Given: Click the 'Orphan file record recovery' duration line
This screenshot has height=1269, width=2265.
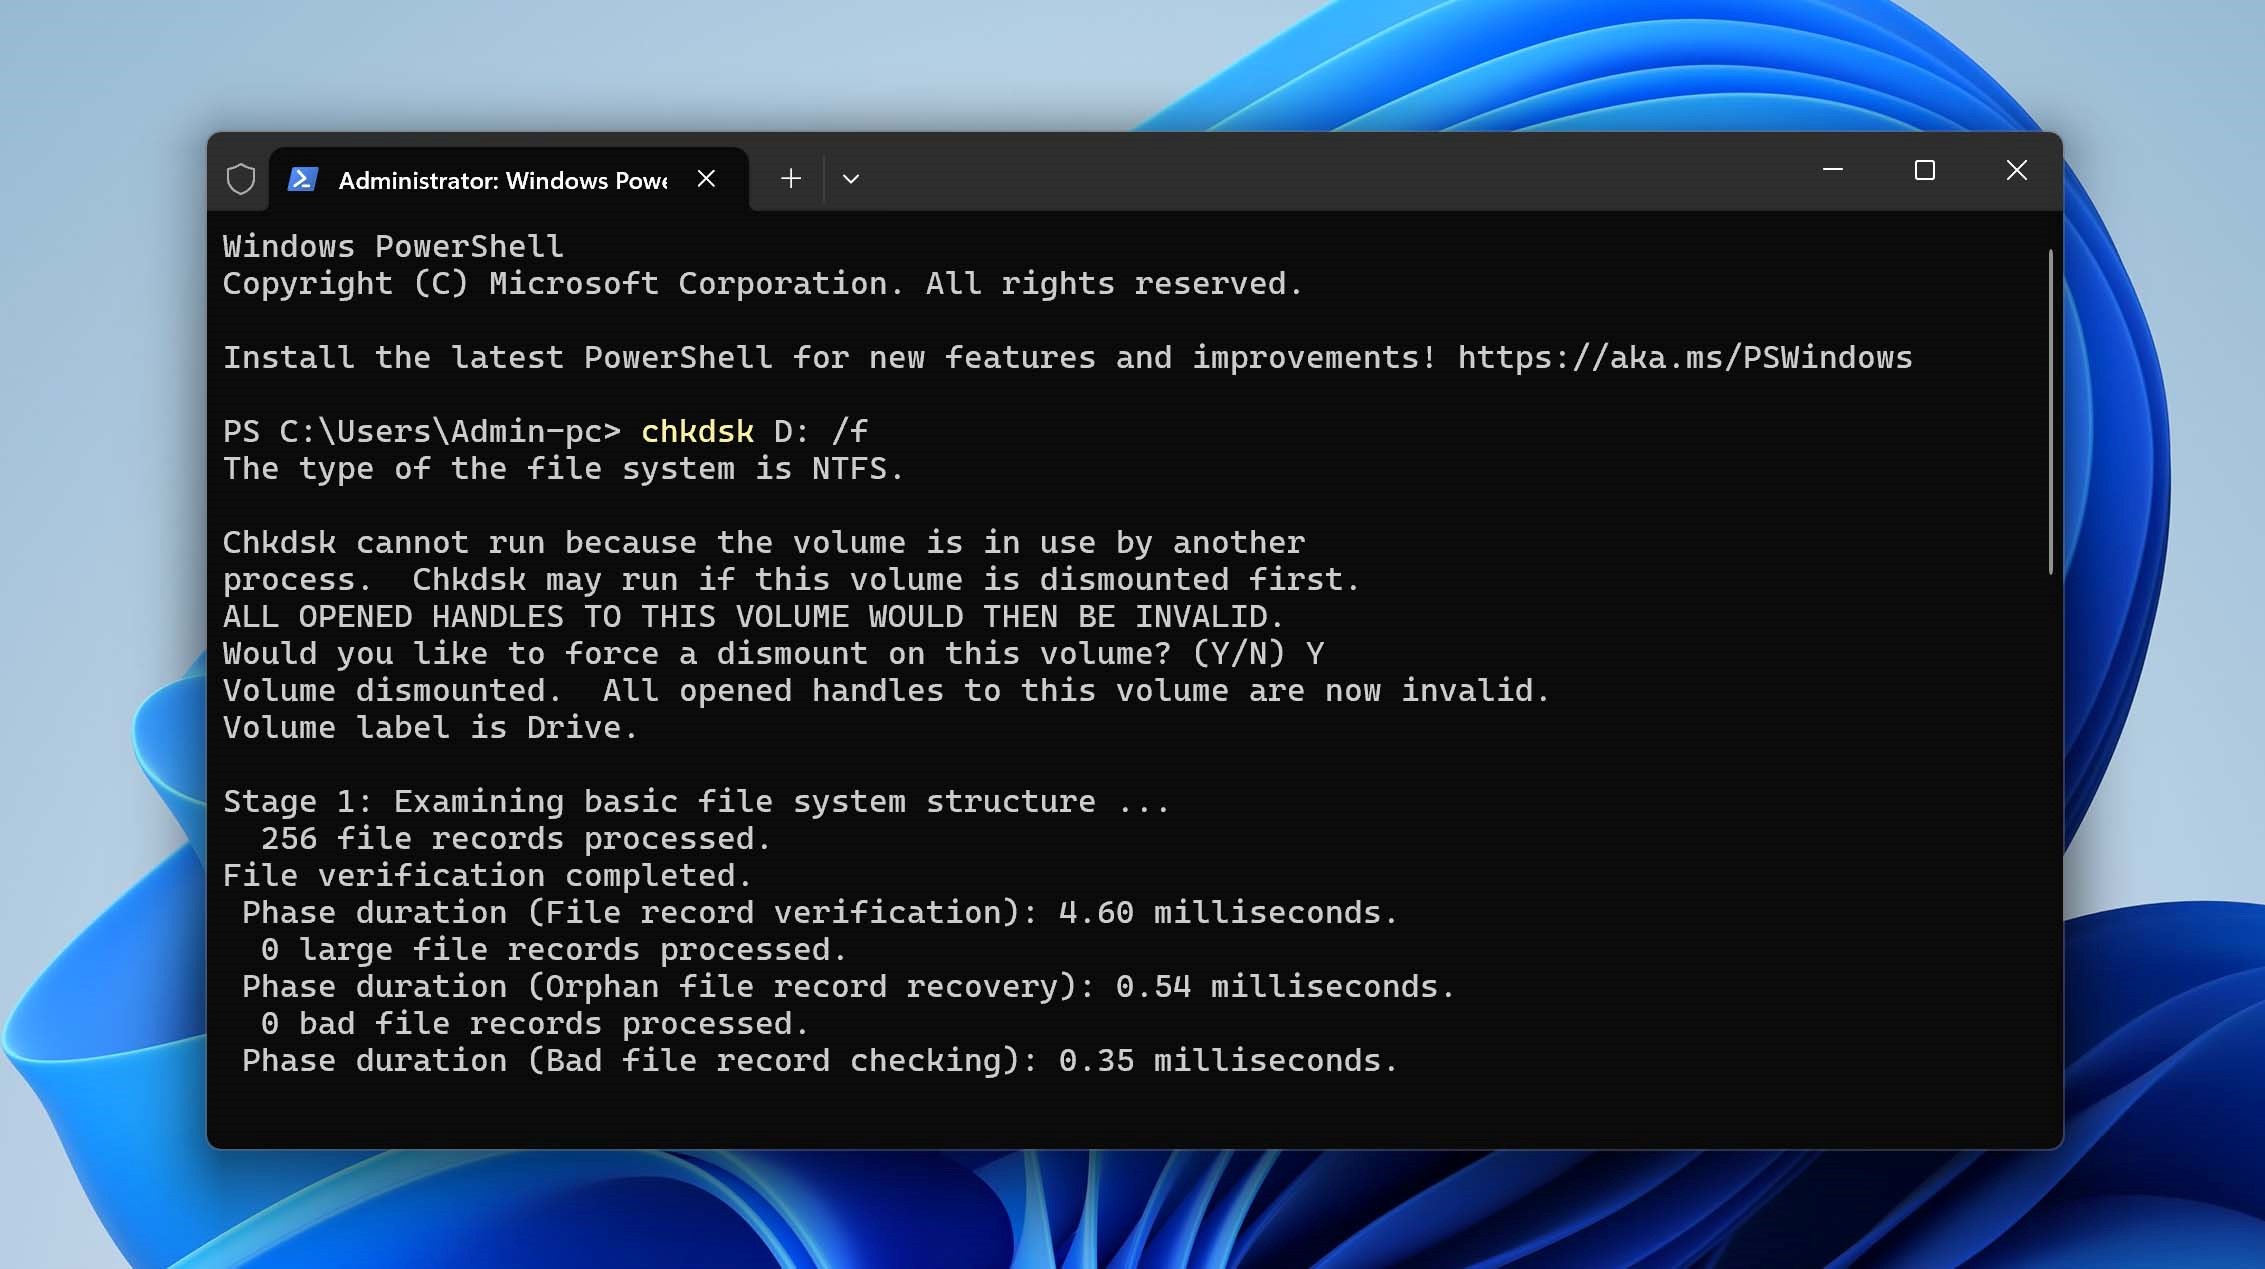Looking at the screenshot, I should 848,986.
